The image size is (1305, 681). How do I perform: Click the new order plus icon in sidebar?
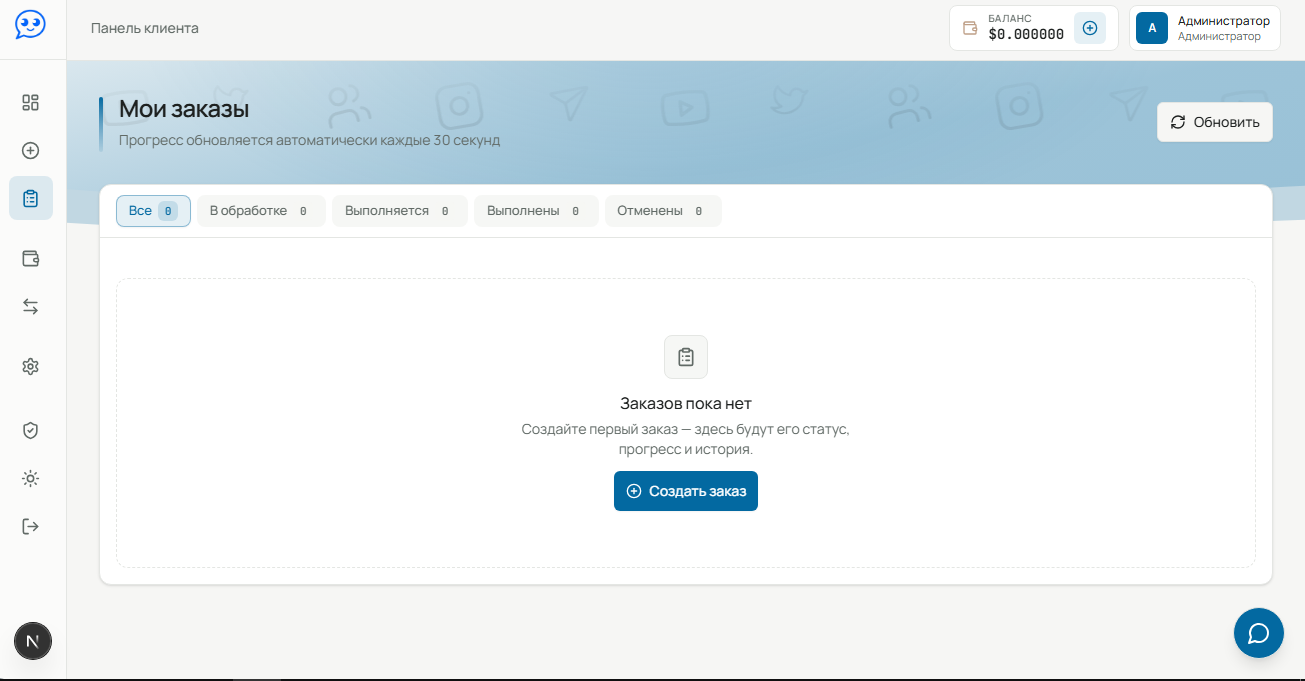coord(31,150)
